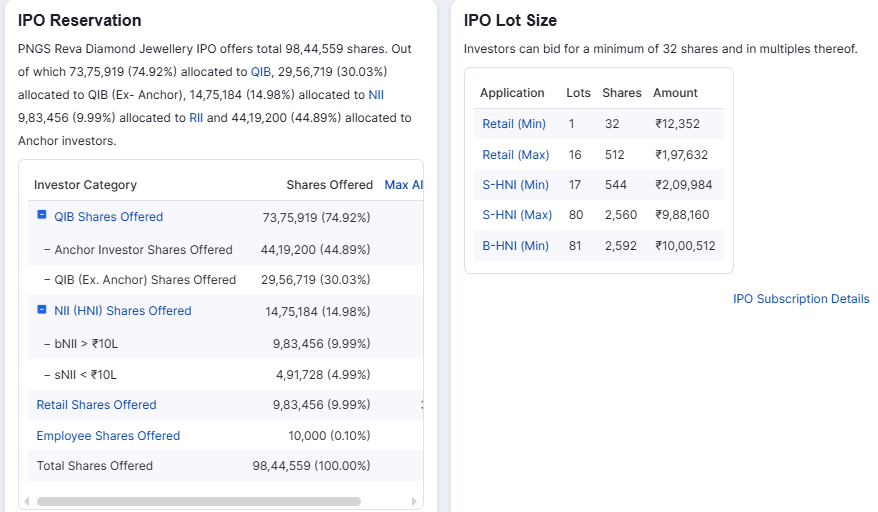Viewport: 878px width, 512px height.
Task: Collapse the QIB Shares Offered row
Action: pyautogui.click(x=41, y=215)
